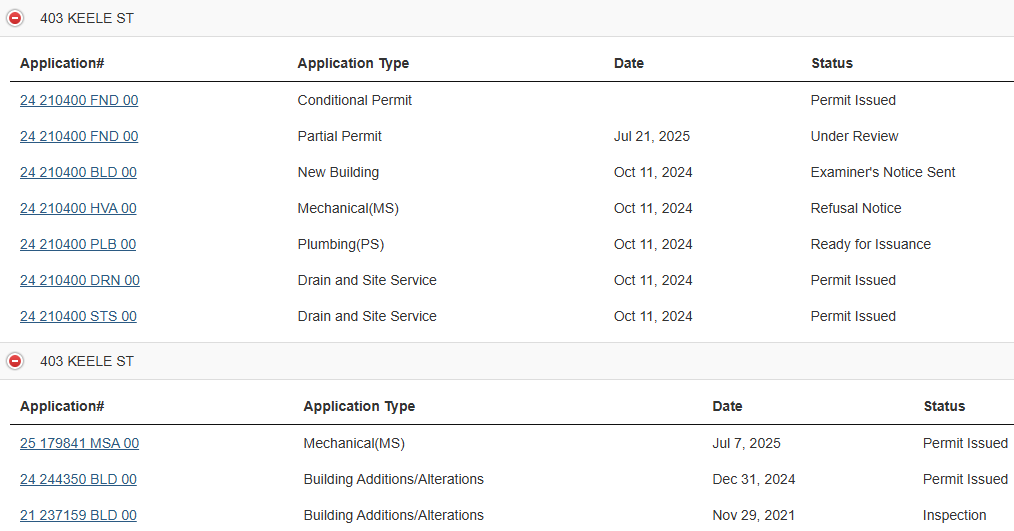Open Mechanical application 24 210400 HVA 00
The height and width of the screenshot is (531, 1014).
tap(78, 208)
